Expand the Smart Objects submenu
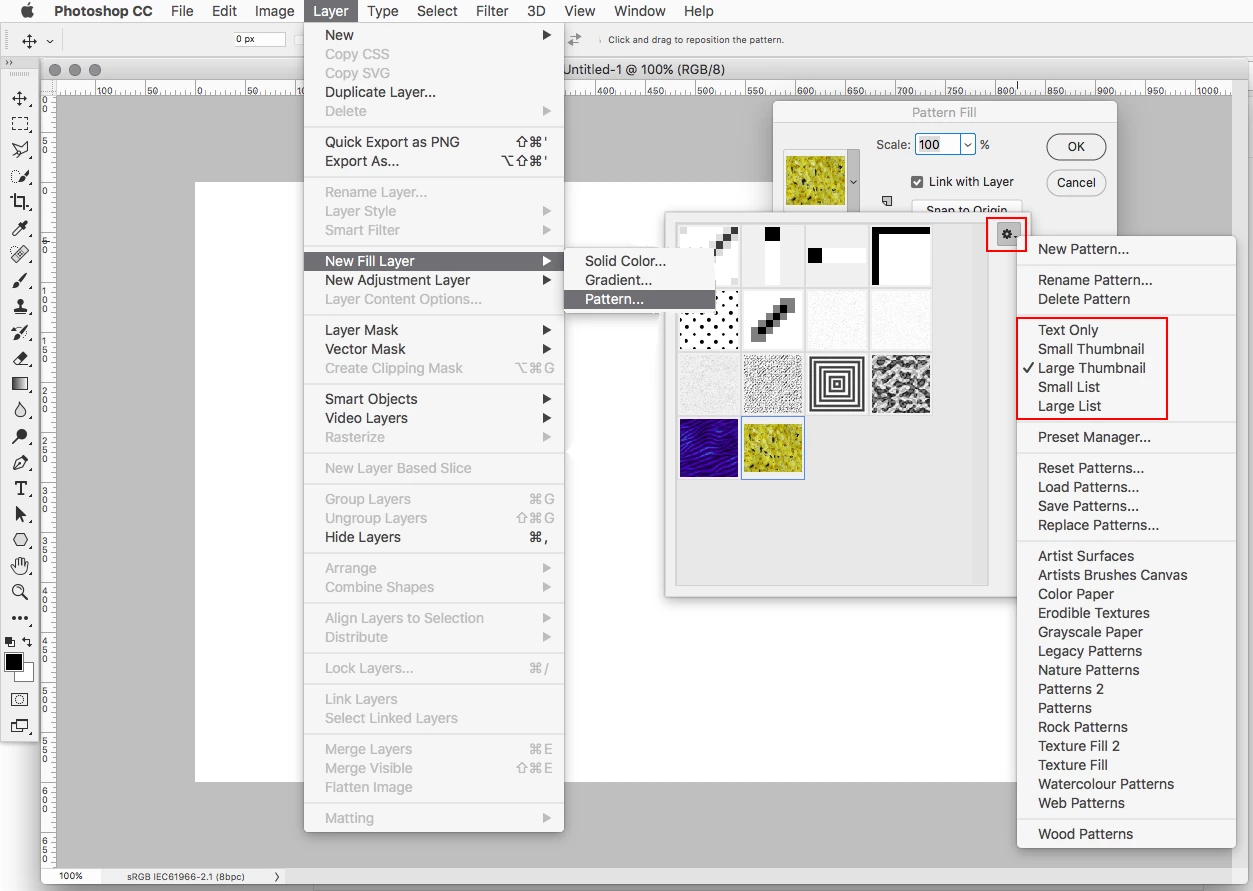Screen dimensions: 1253x891 click(x=434, y=399)
